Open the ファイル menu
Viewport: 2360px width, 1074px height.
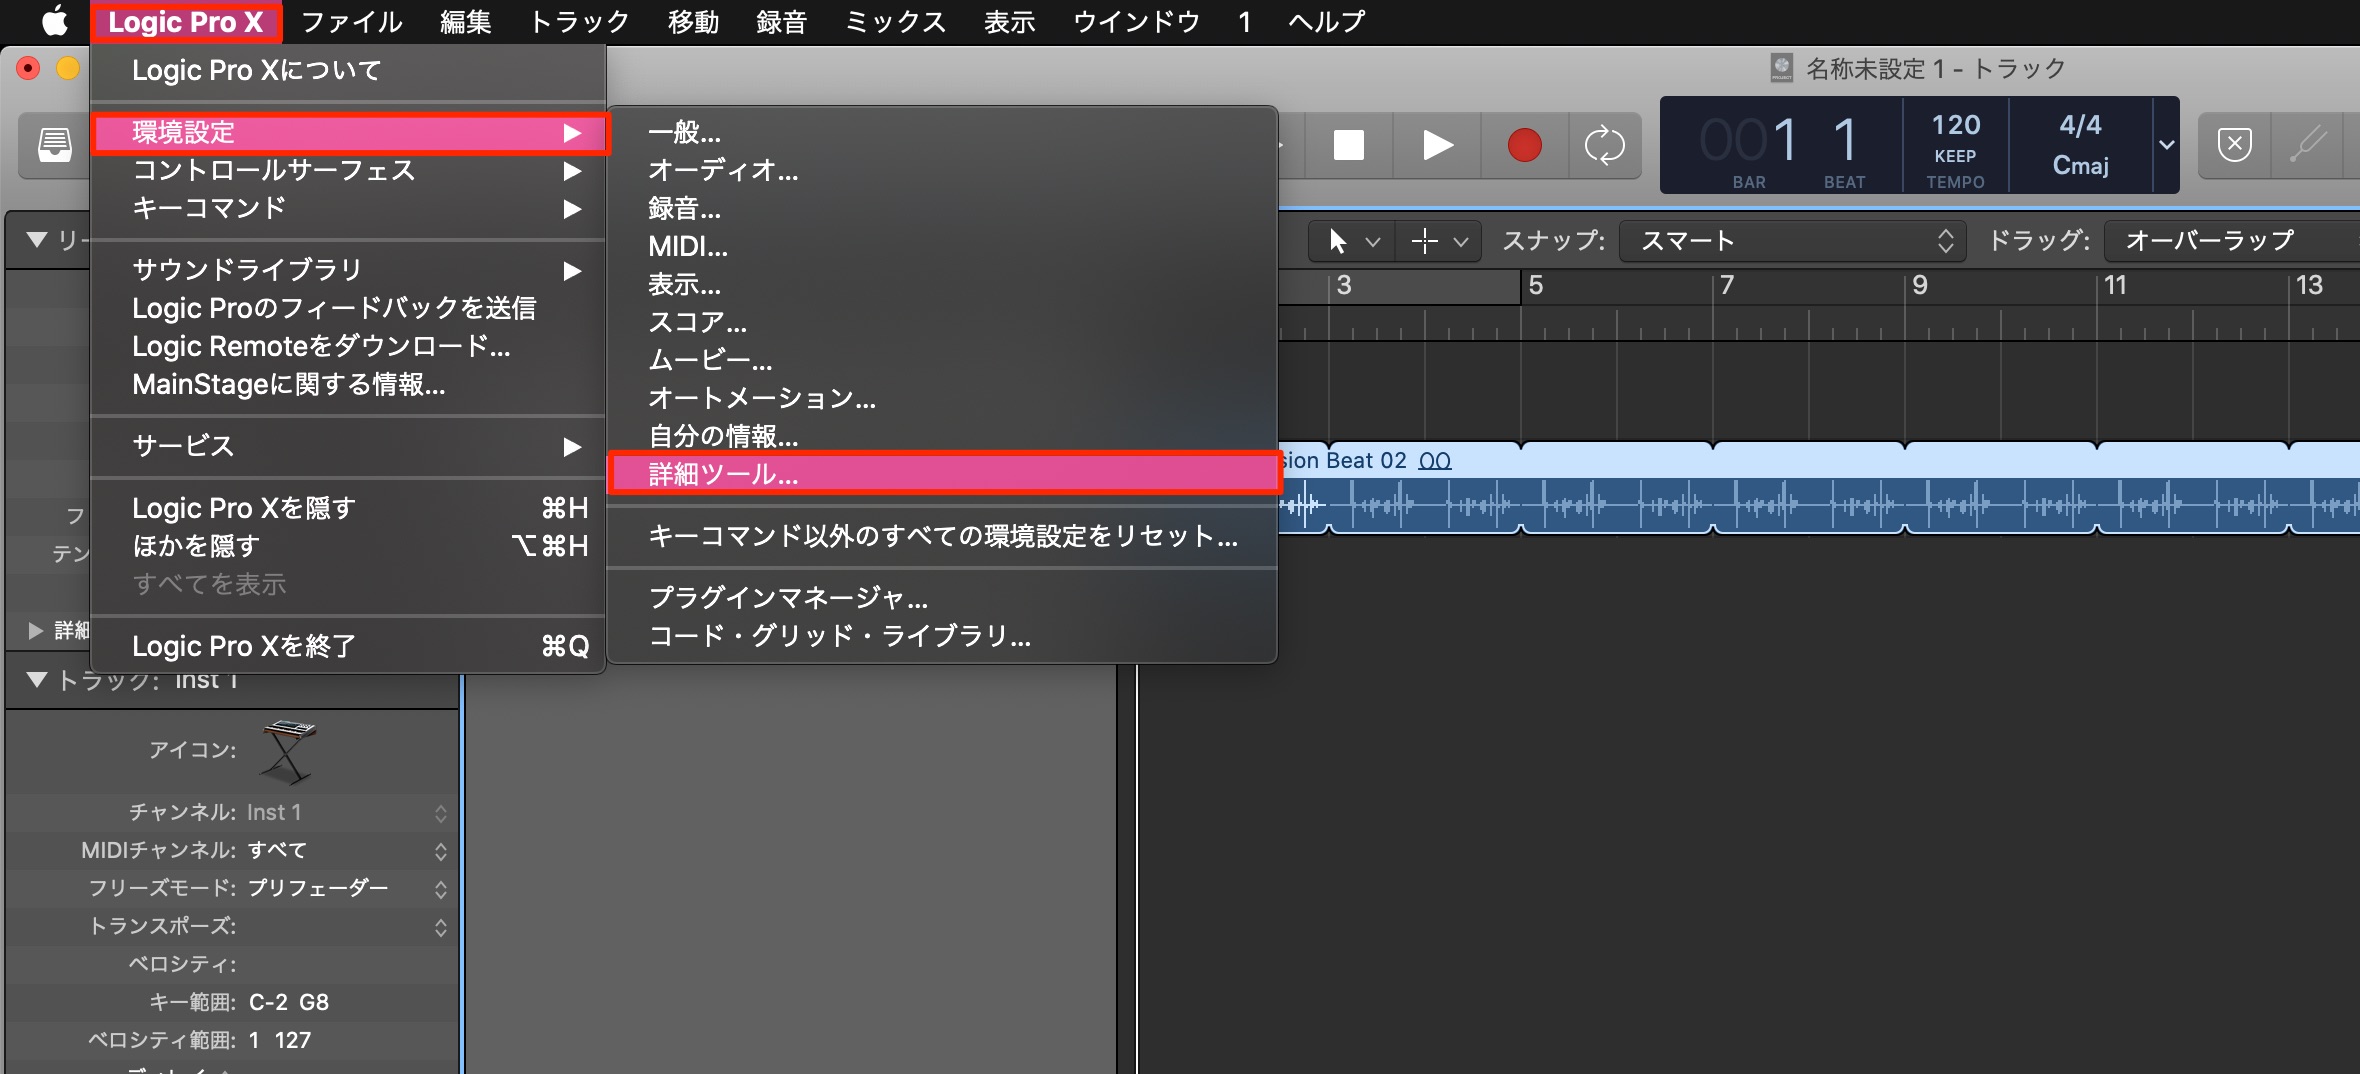[351, 22]
